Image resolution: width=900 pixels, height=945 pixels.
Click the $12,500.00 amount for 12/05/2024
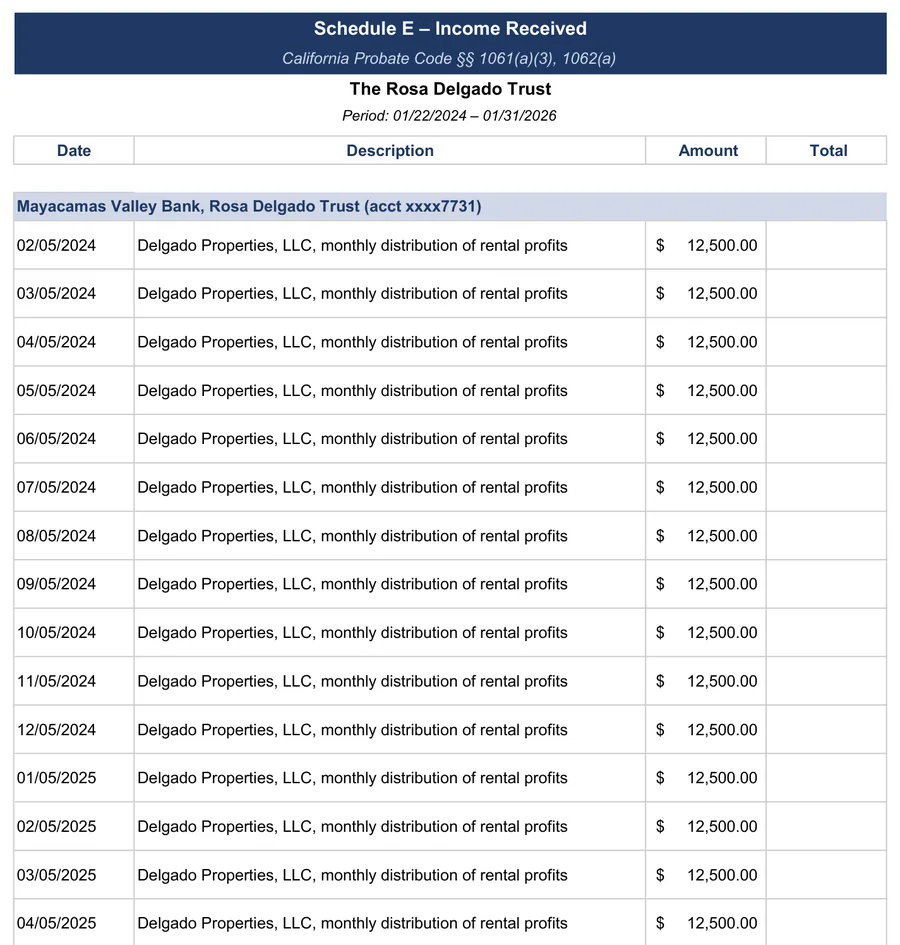click(706, 730)
